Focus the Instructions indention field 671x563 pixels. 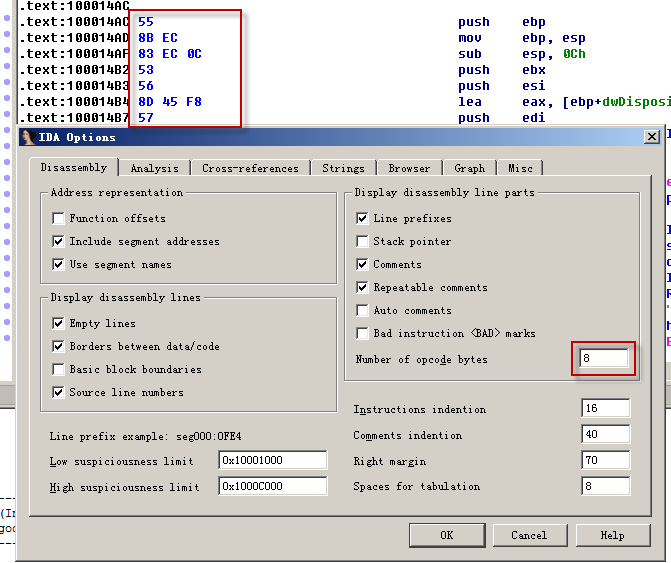coord(606,408)
